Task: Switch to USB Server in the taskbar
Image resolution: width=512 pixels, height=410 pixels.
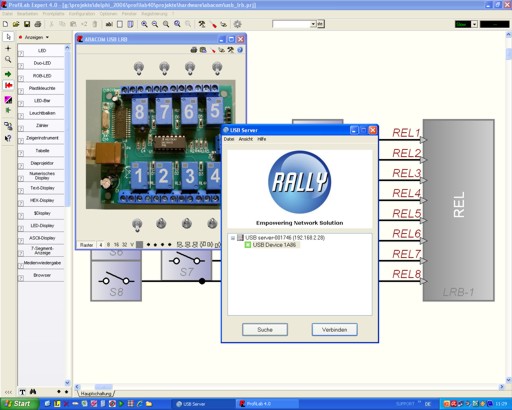Action: (x=202, y=404)
